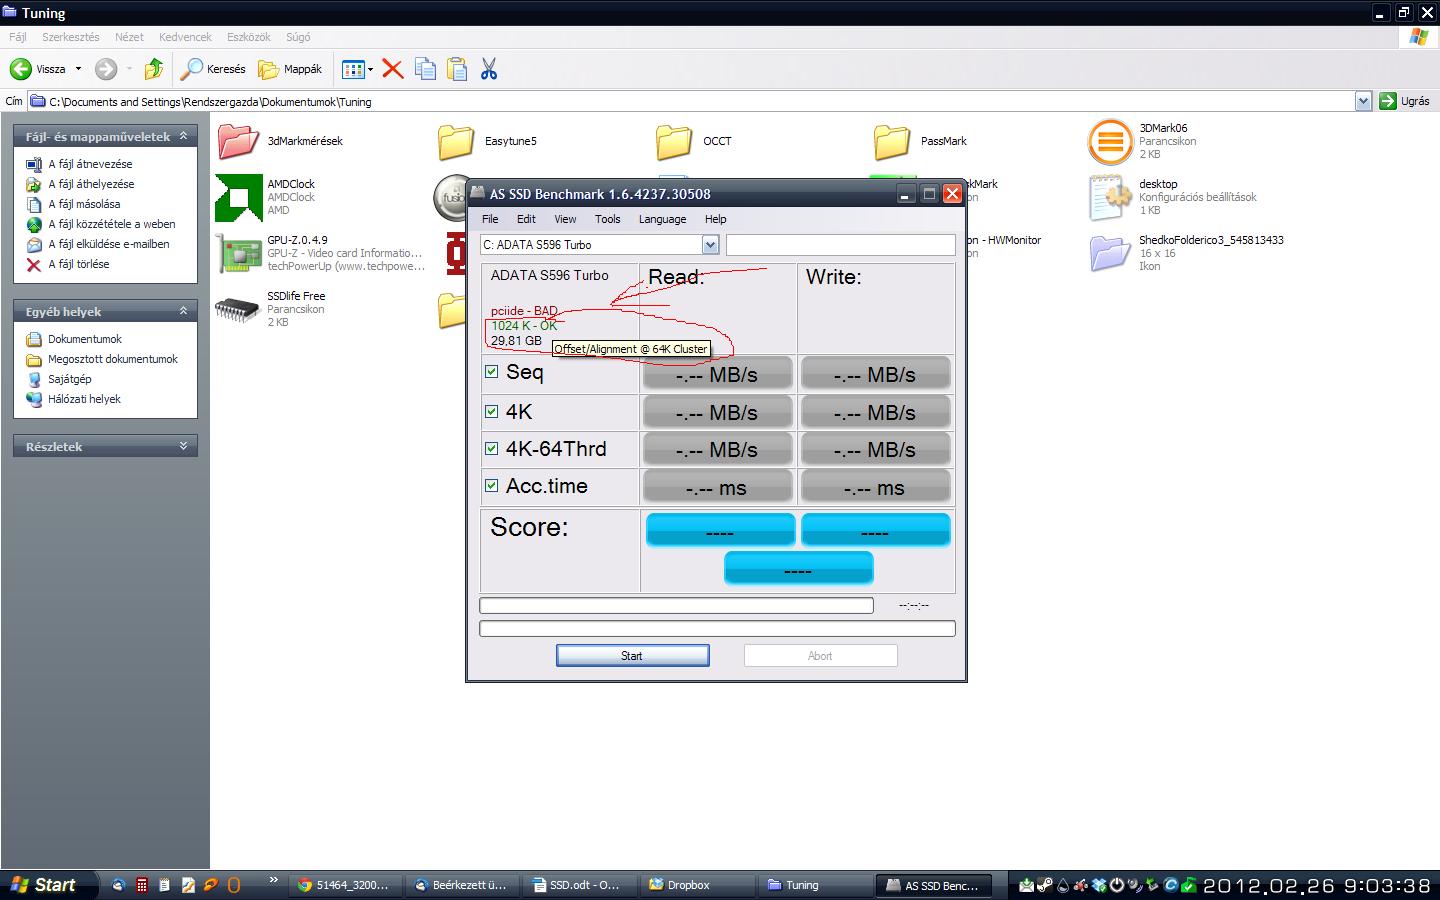Select the 3dMarkmérések folder
This screenshot has height=900, width=1440.
238,141
